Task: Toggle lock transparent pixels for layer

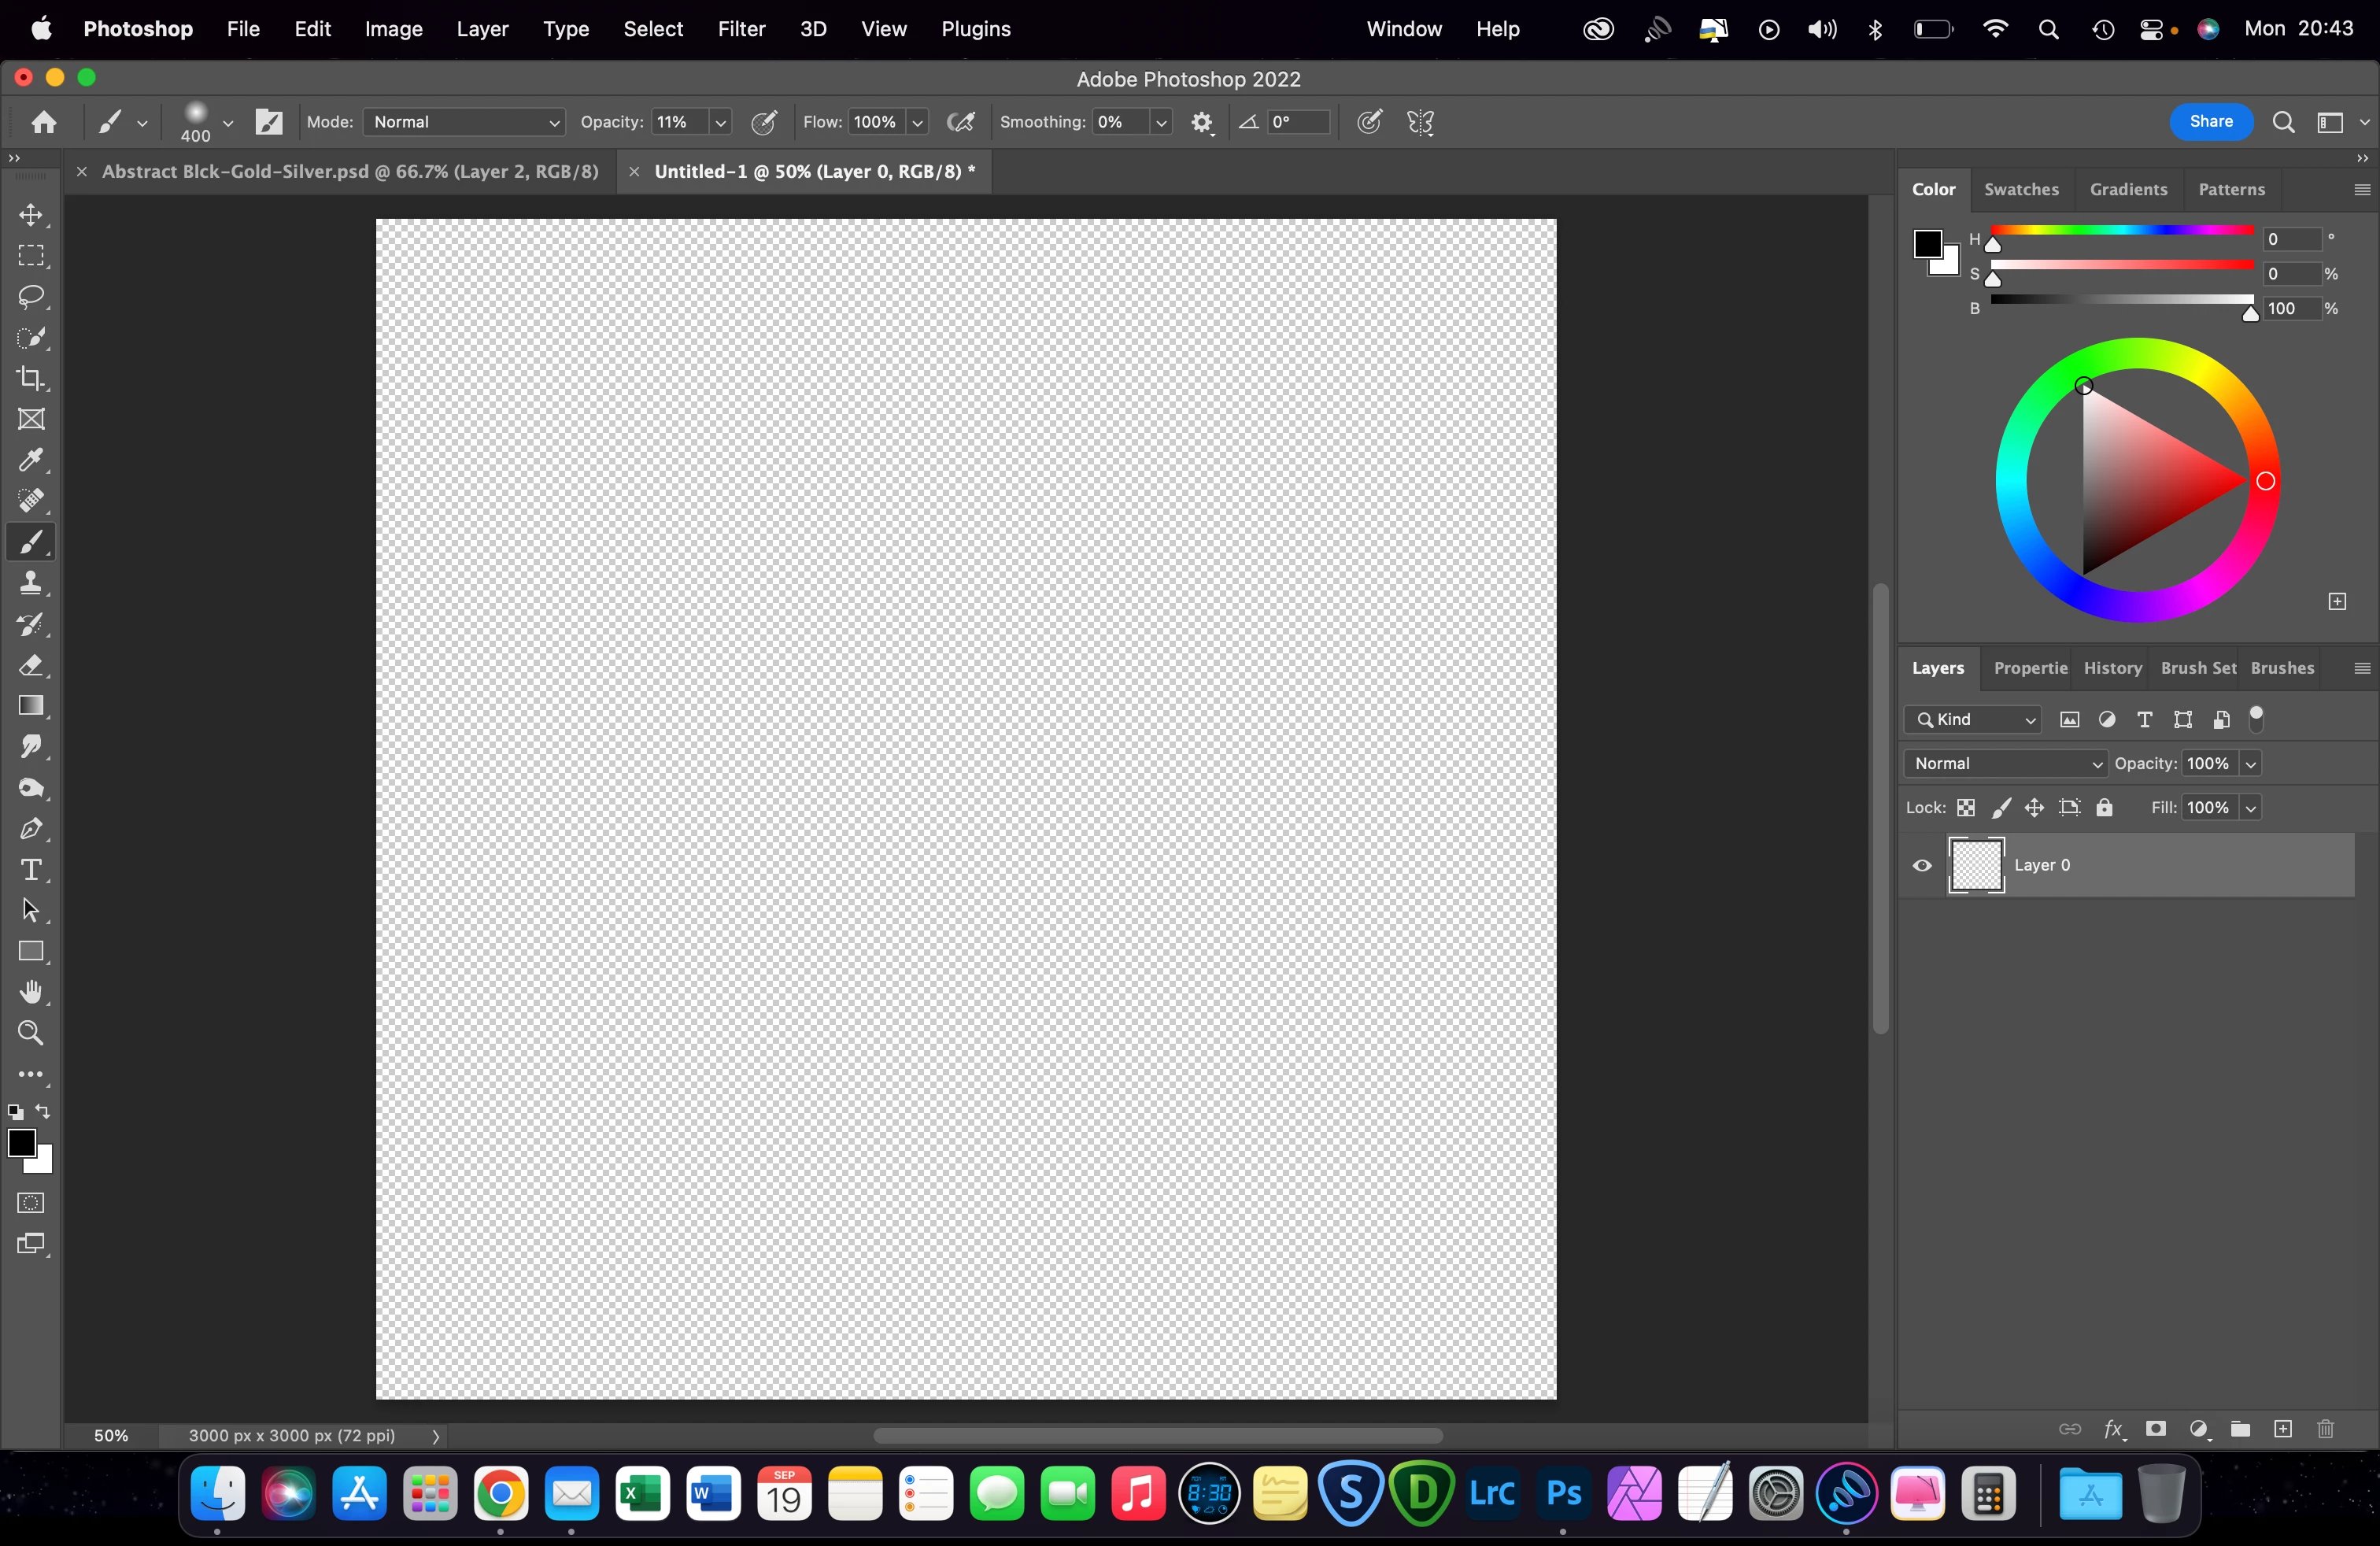Action: 1966,808
